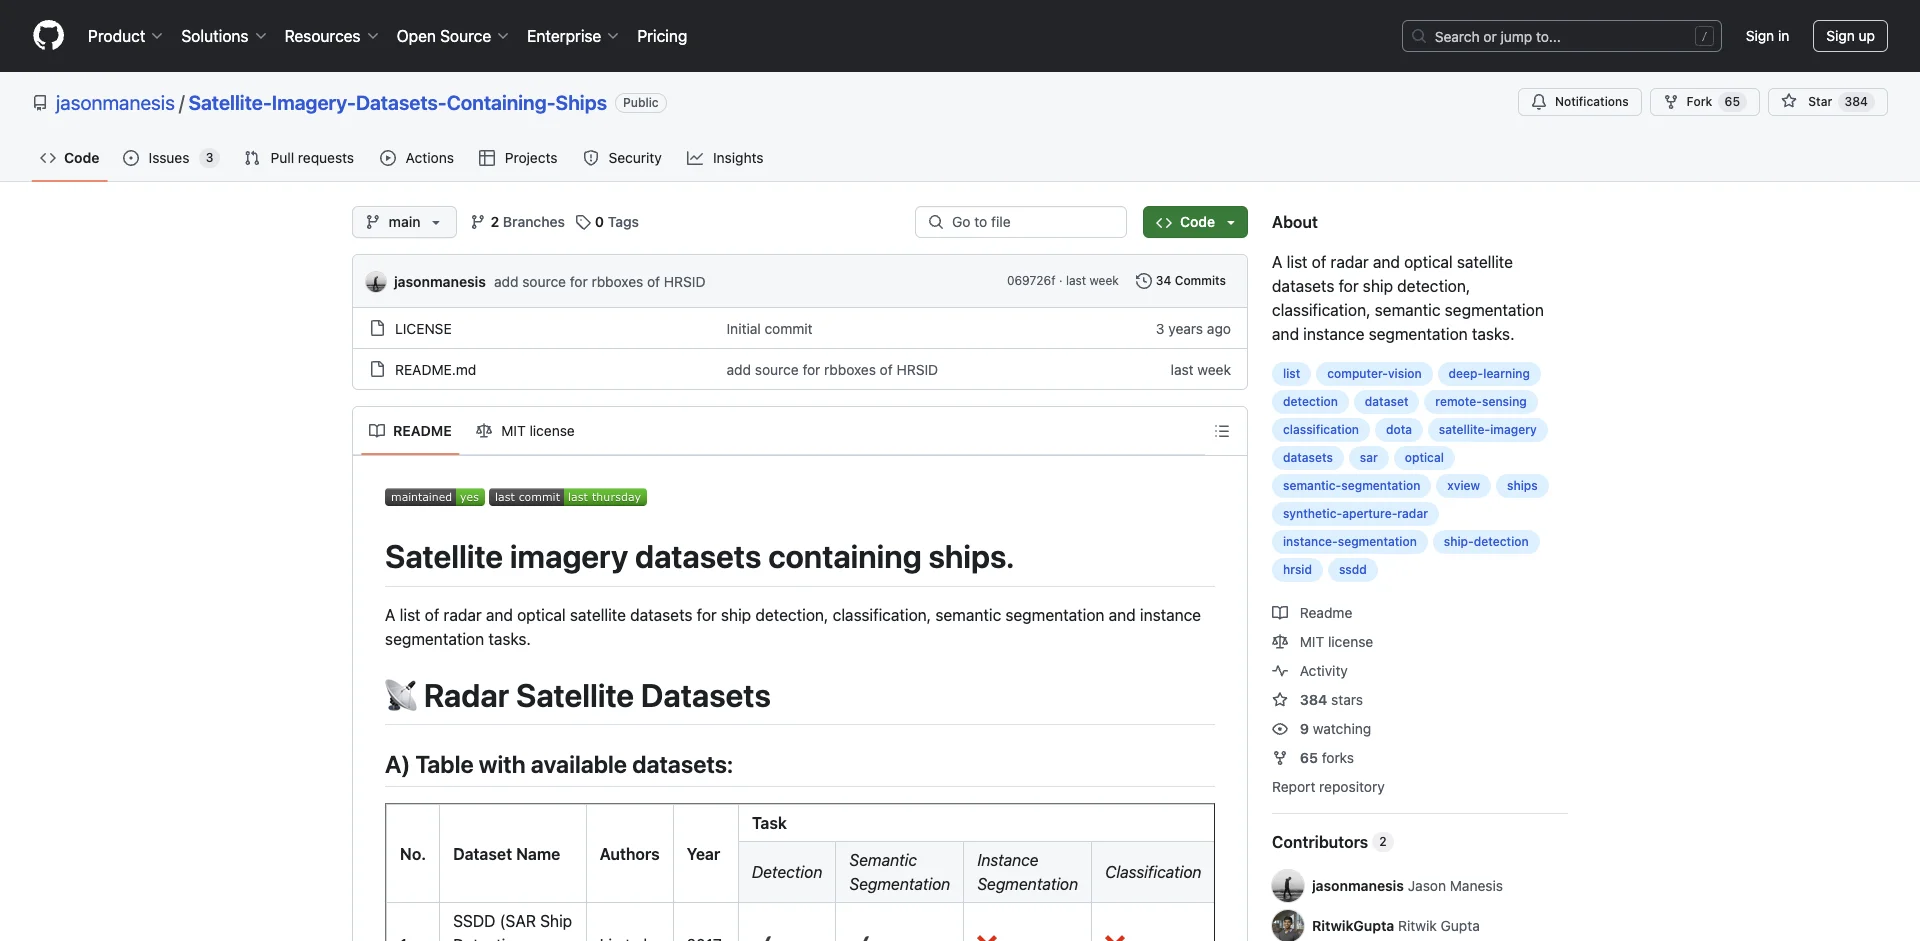This screenshot has width=1920, height=941.
Task: Click the Go to file input
Action: tap(1020, 222)
